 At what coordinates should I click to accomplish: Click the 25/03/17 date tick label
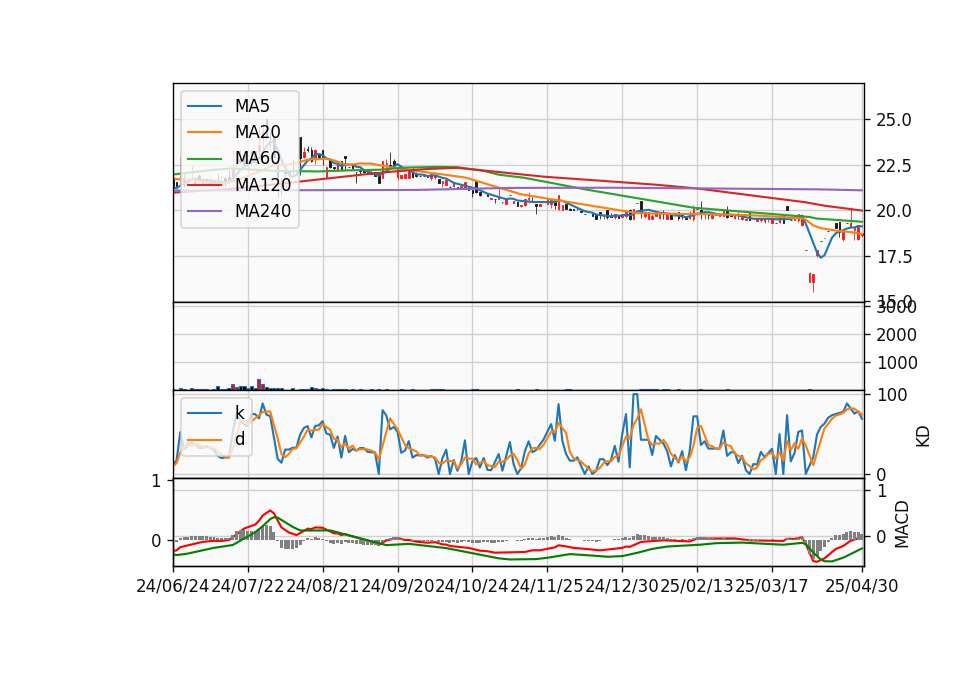[x=771, y=586]
